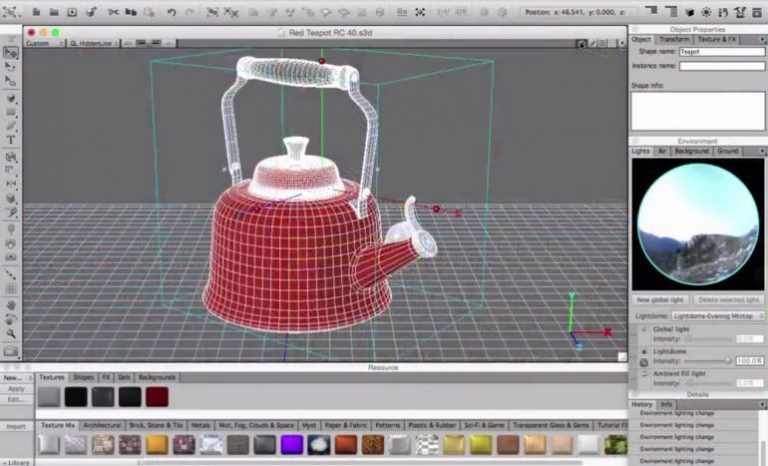The image size is (768, 466).
Task: Toggle the Ambient fill light control
Action: click(x=643, y=374)
